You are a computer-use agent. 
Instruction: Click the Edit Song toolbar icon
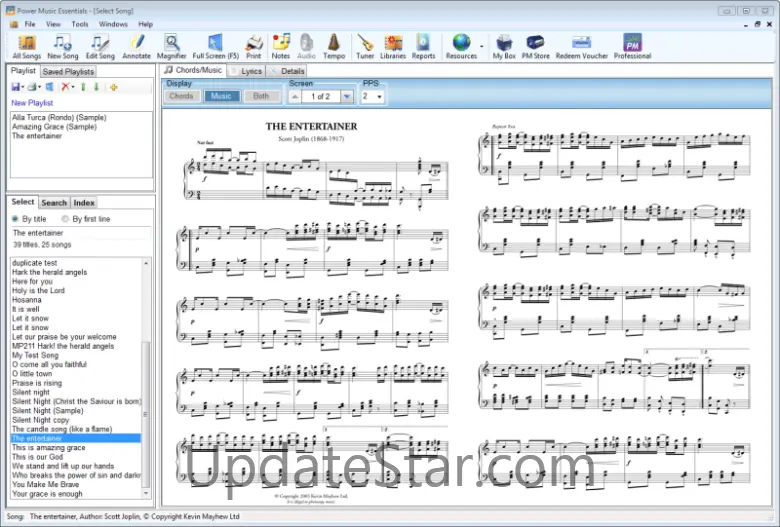100,47
